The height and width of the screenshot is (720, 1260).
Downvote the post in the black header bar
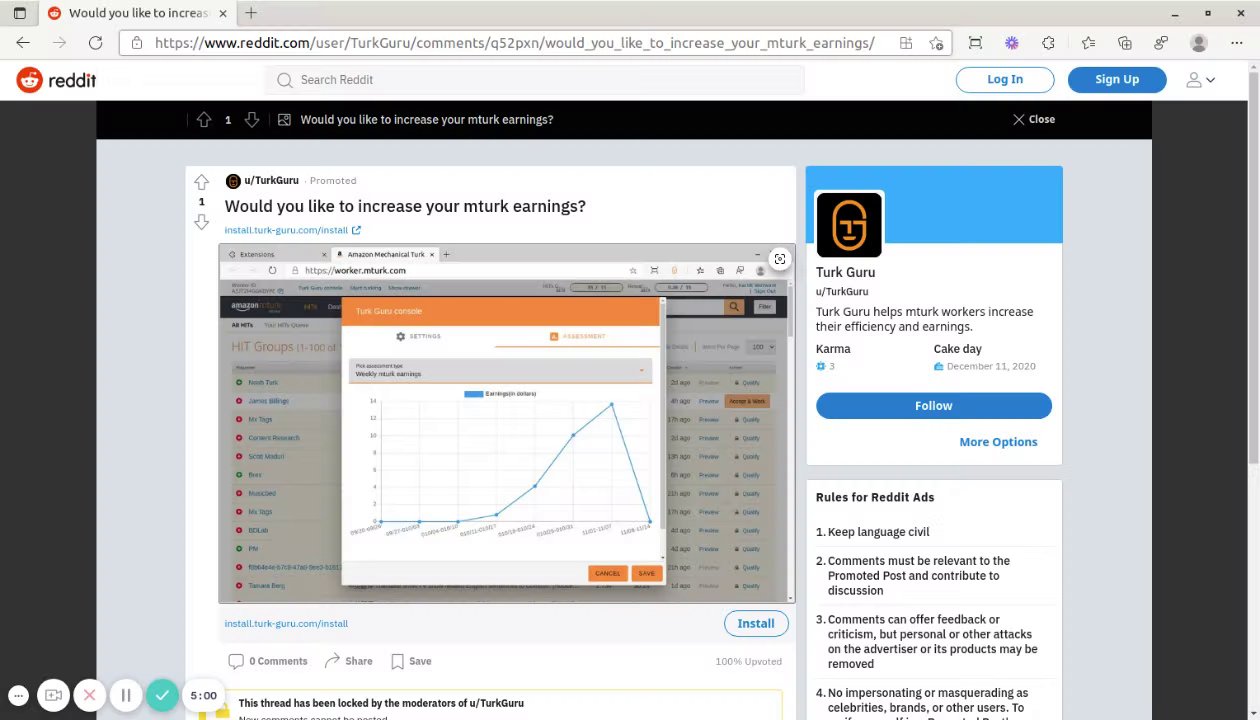(x=252, y=119)
